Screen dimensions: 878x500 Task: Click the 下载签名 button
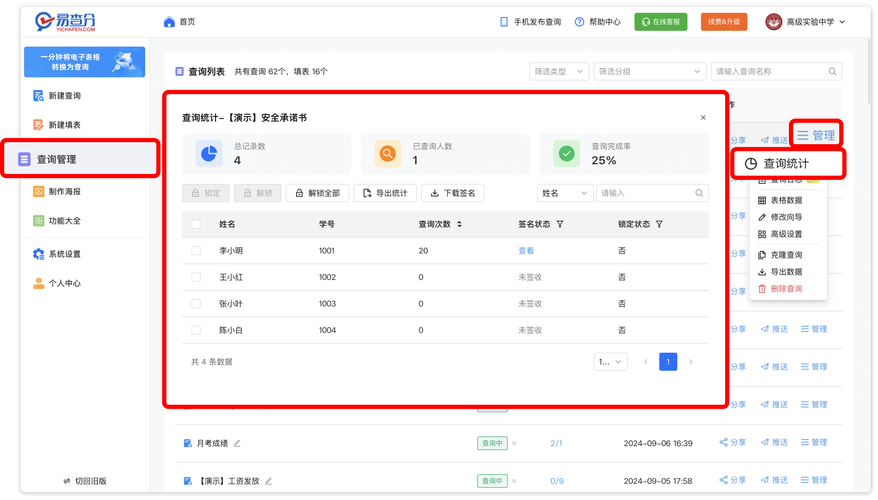pos(453,193)
